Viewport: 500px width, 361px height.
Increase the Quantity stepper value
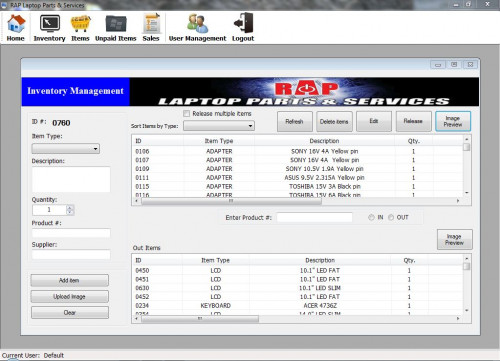tap(70, 207)
